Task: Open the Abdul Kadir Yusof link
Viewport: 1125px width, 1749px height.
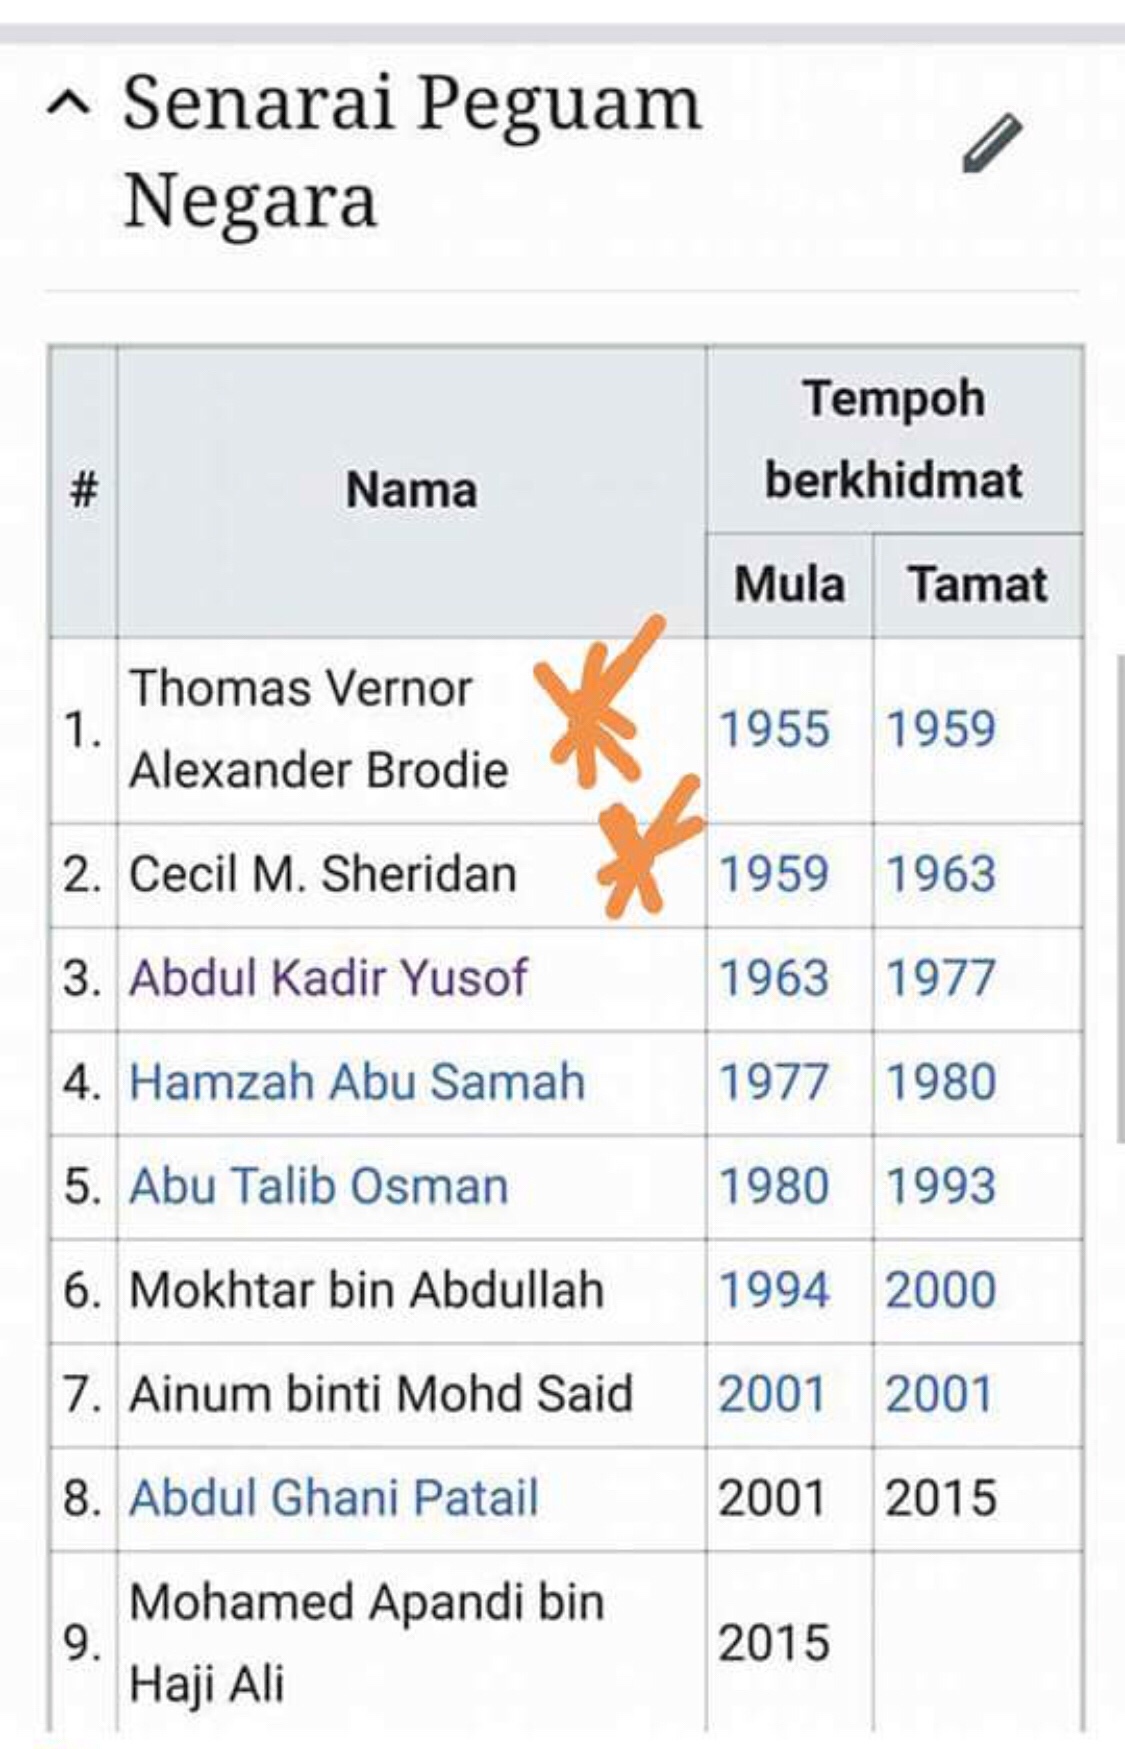Action: click(328, 977)
